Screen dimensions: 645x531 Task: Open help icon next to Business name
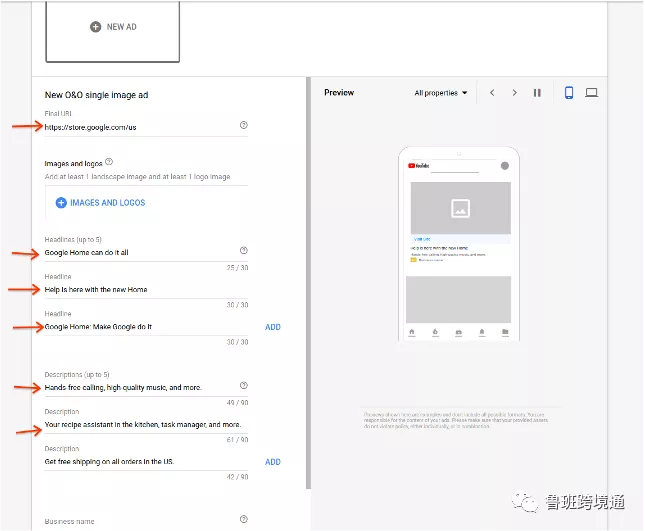click(x=244, y=519)
